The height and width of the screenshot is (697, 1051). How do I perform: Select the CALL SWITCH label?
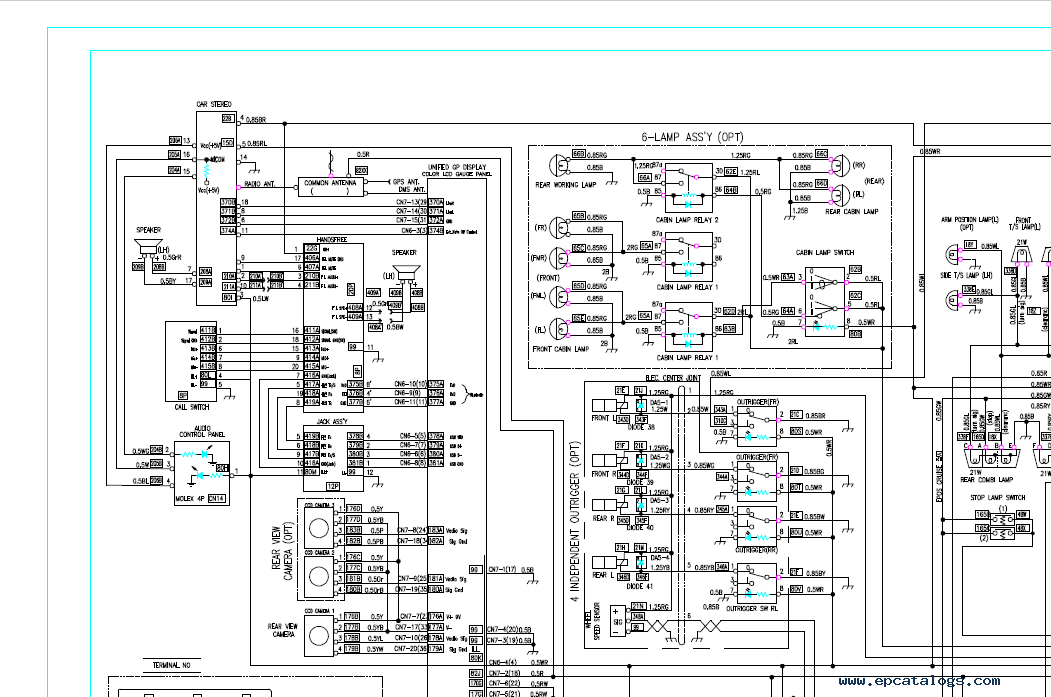click(192, 407)
